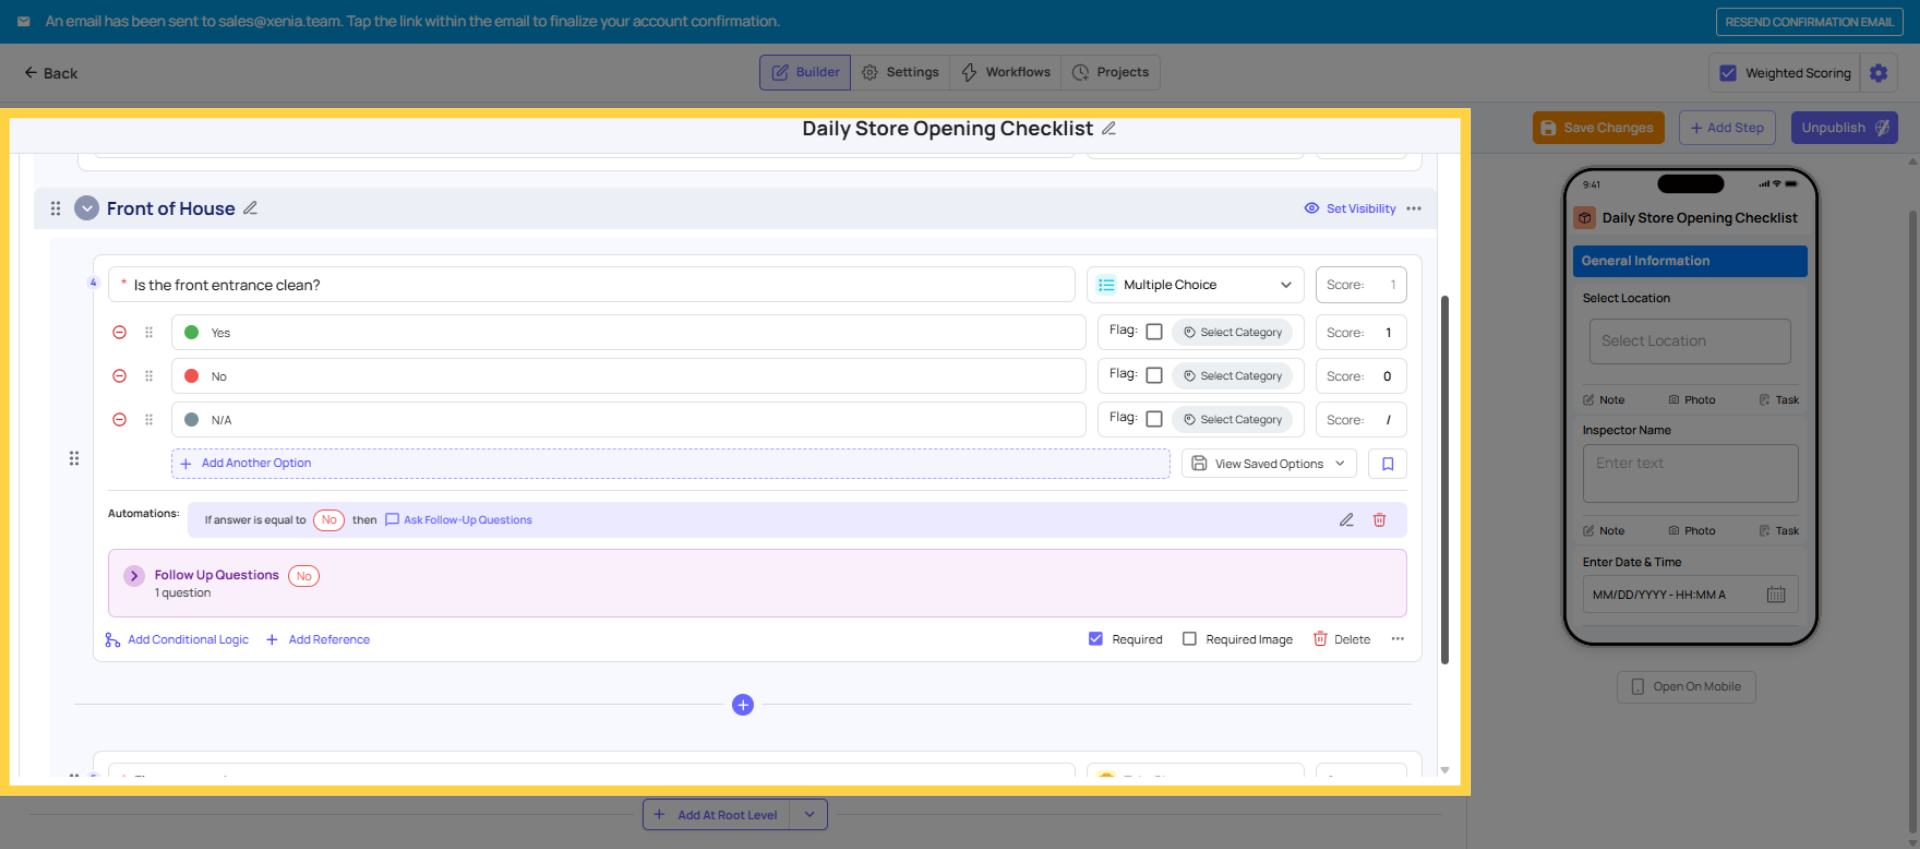Uncheck the Required checkbox
Image resolution: width=1920 pixels, height=849 pixels.
pos(1096,639)
